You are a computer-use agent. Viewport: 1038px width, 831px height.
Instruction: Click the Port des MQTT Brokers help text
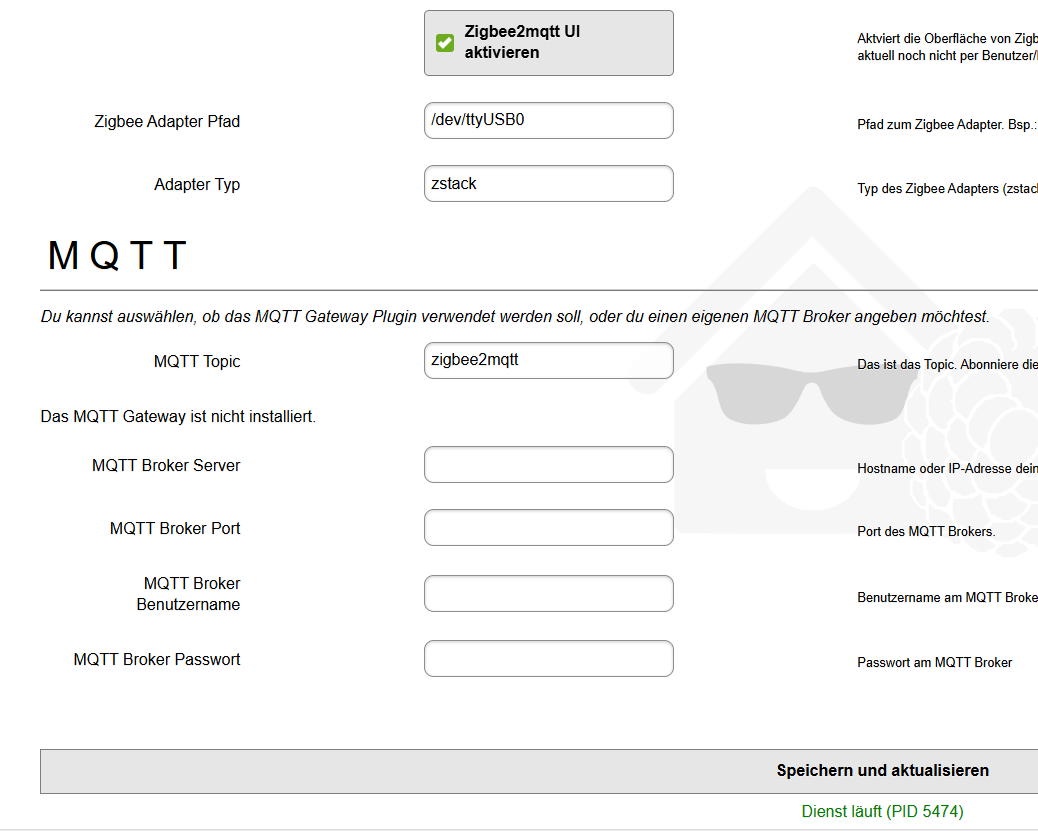pos(926,532)
